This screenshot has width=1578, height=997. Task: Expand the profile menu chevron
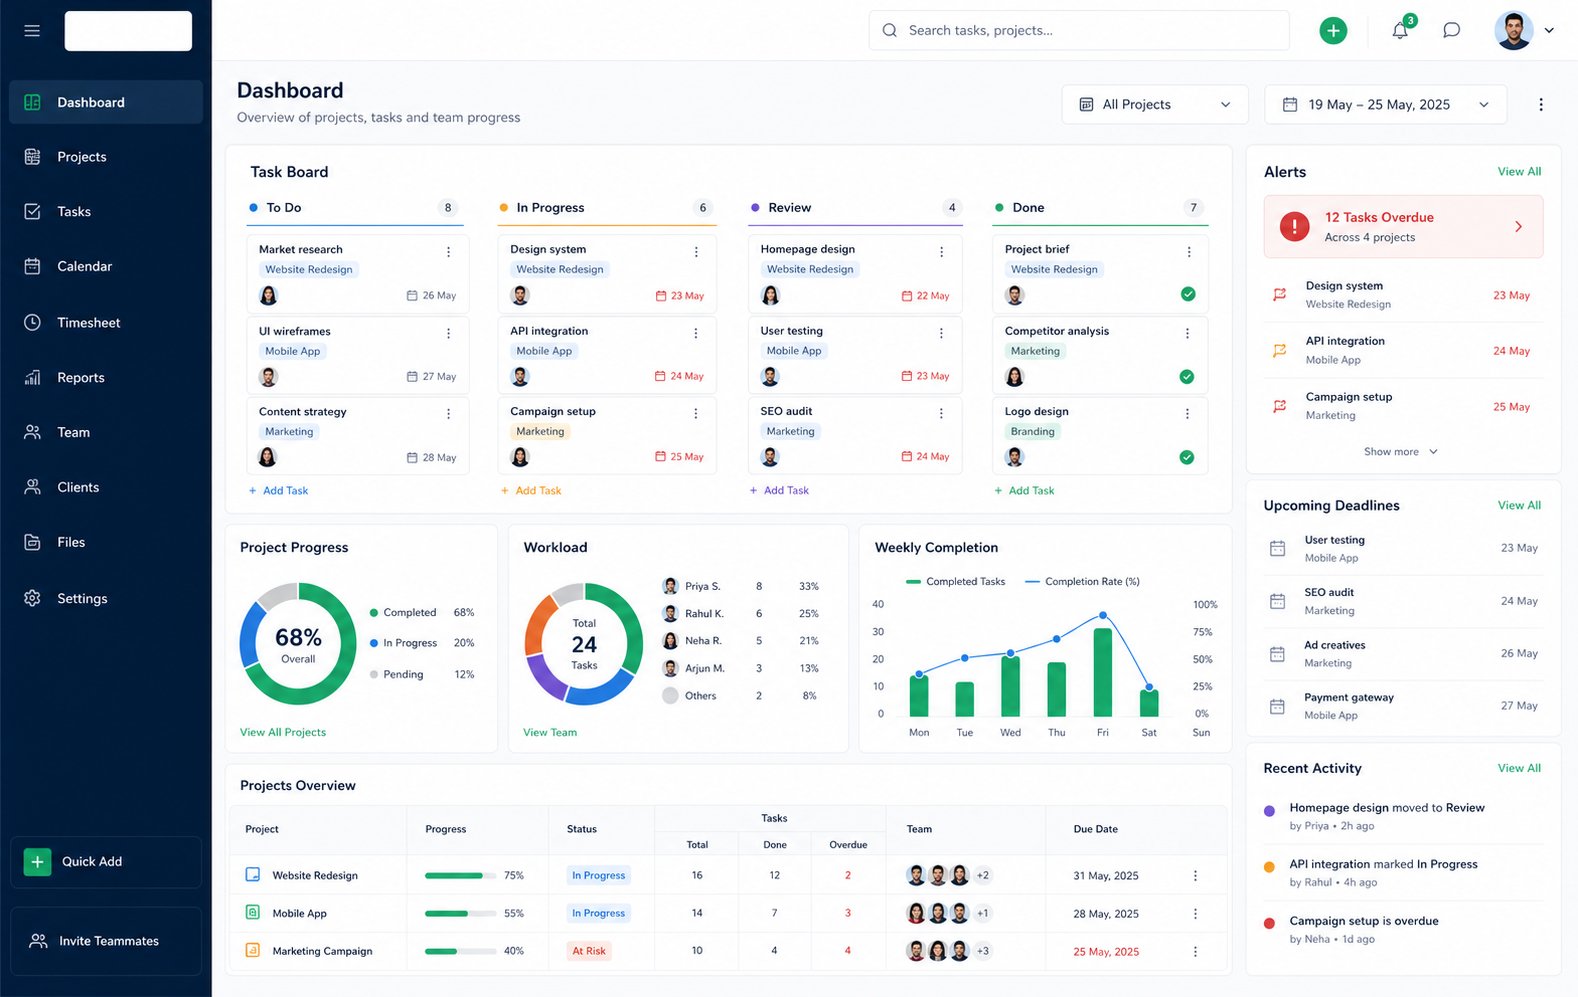pos(1549,31)
